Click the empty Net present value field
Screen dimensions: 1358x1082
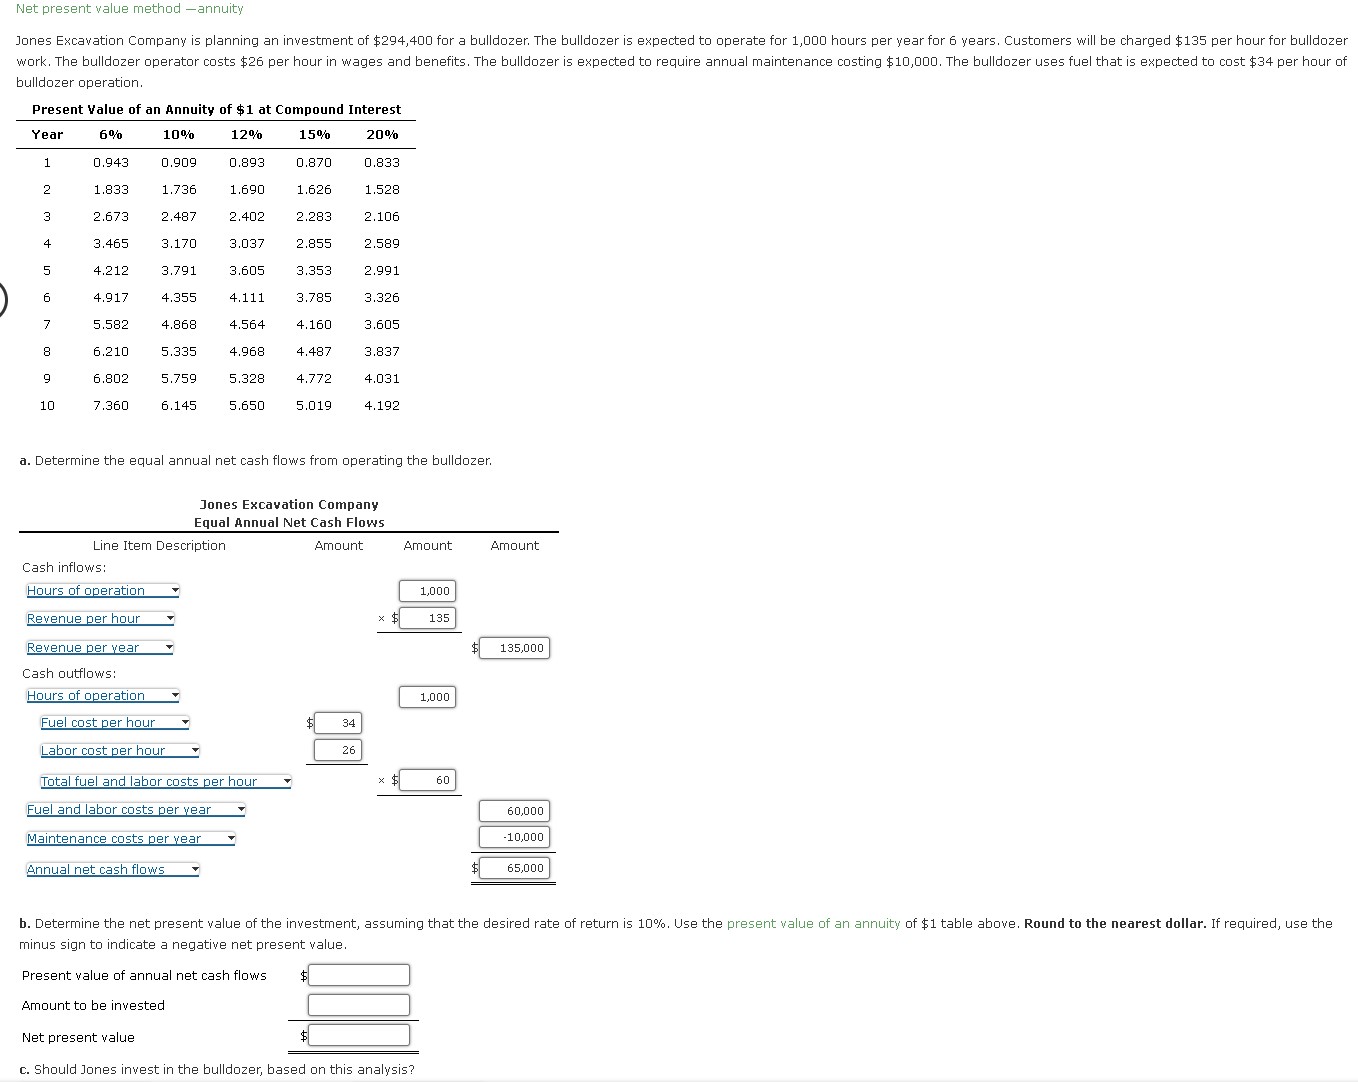tap(358, 1034)
